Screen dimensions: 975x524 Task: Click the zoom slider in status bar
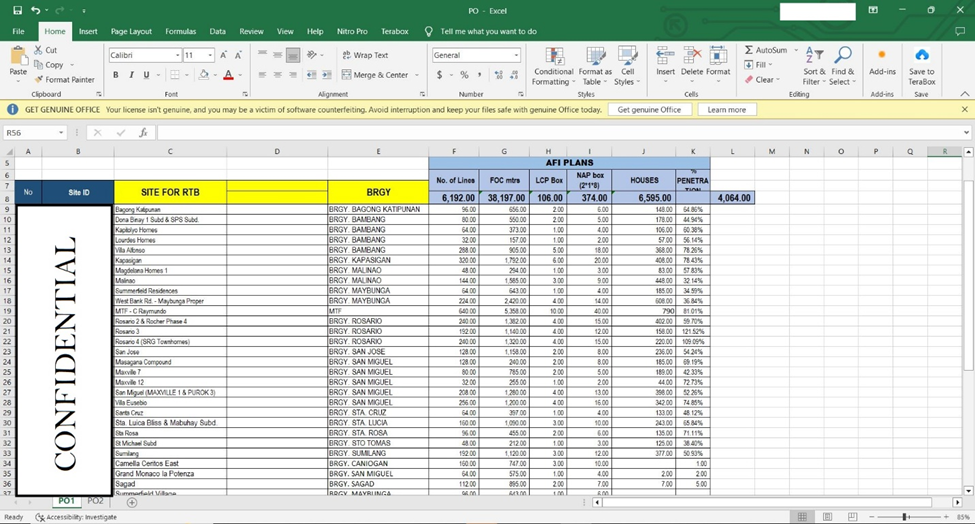[x=904, y=517]
